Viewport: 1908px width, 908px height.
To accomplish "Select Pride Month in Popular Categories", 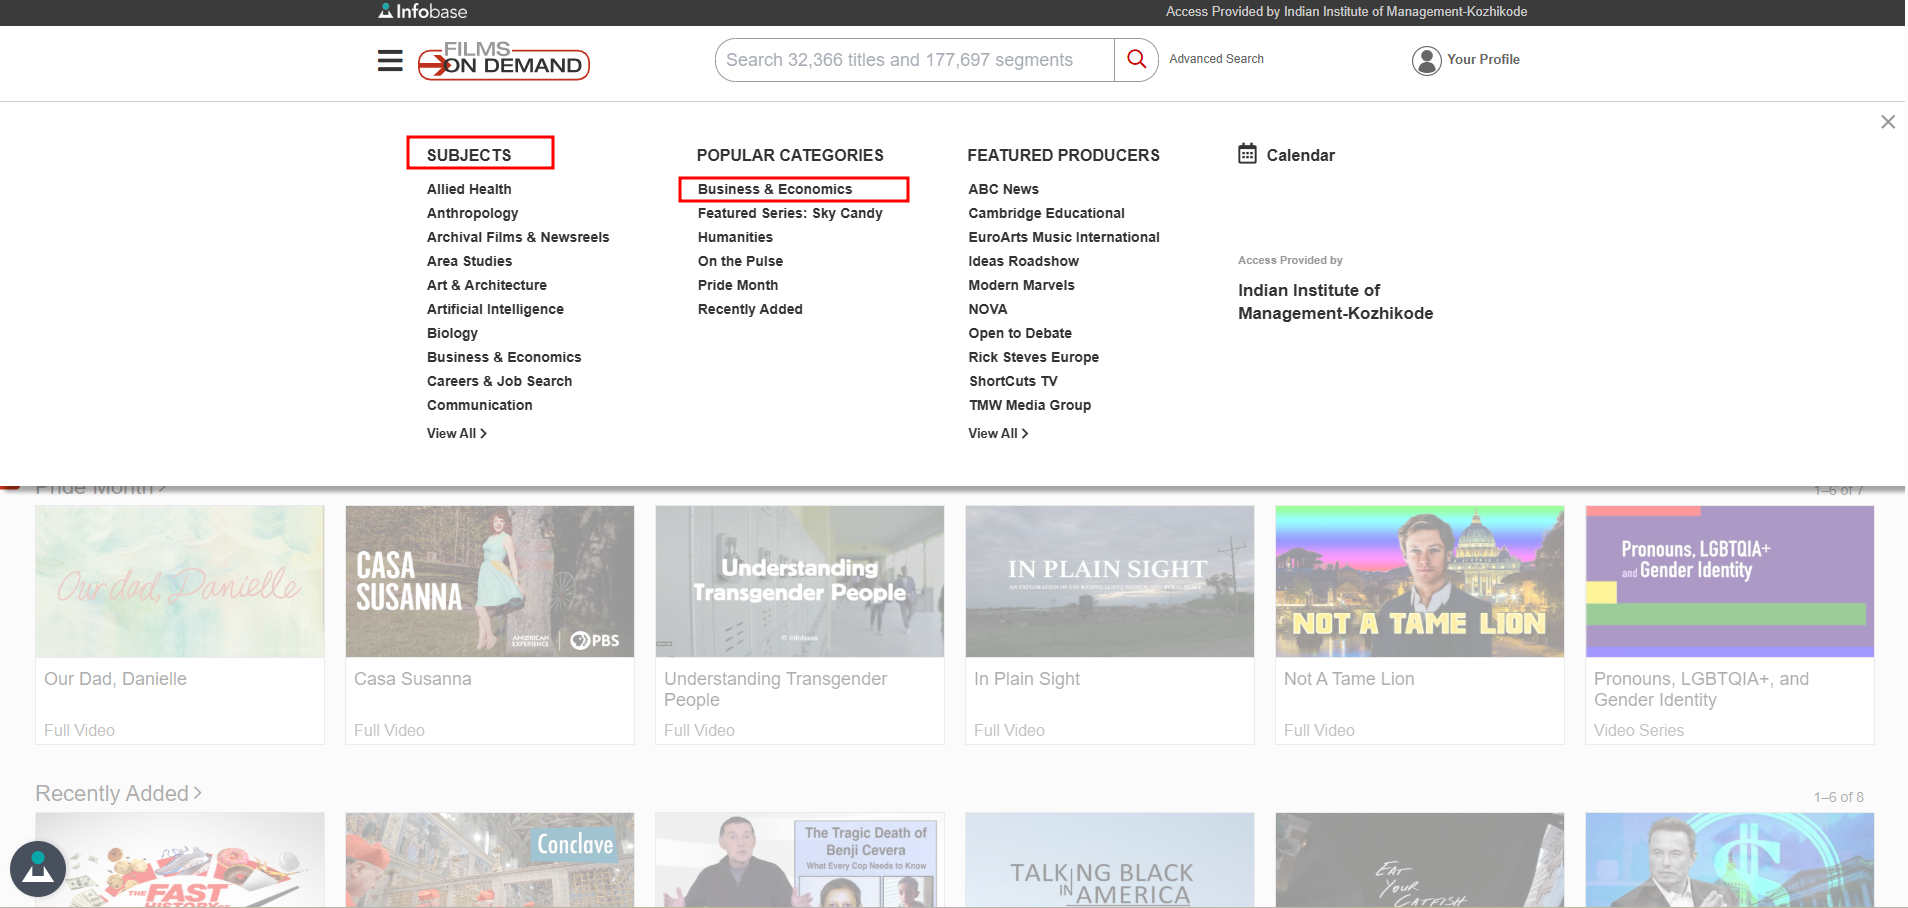I will coord(737,285).
